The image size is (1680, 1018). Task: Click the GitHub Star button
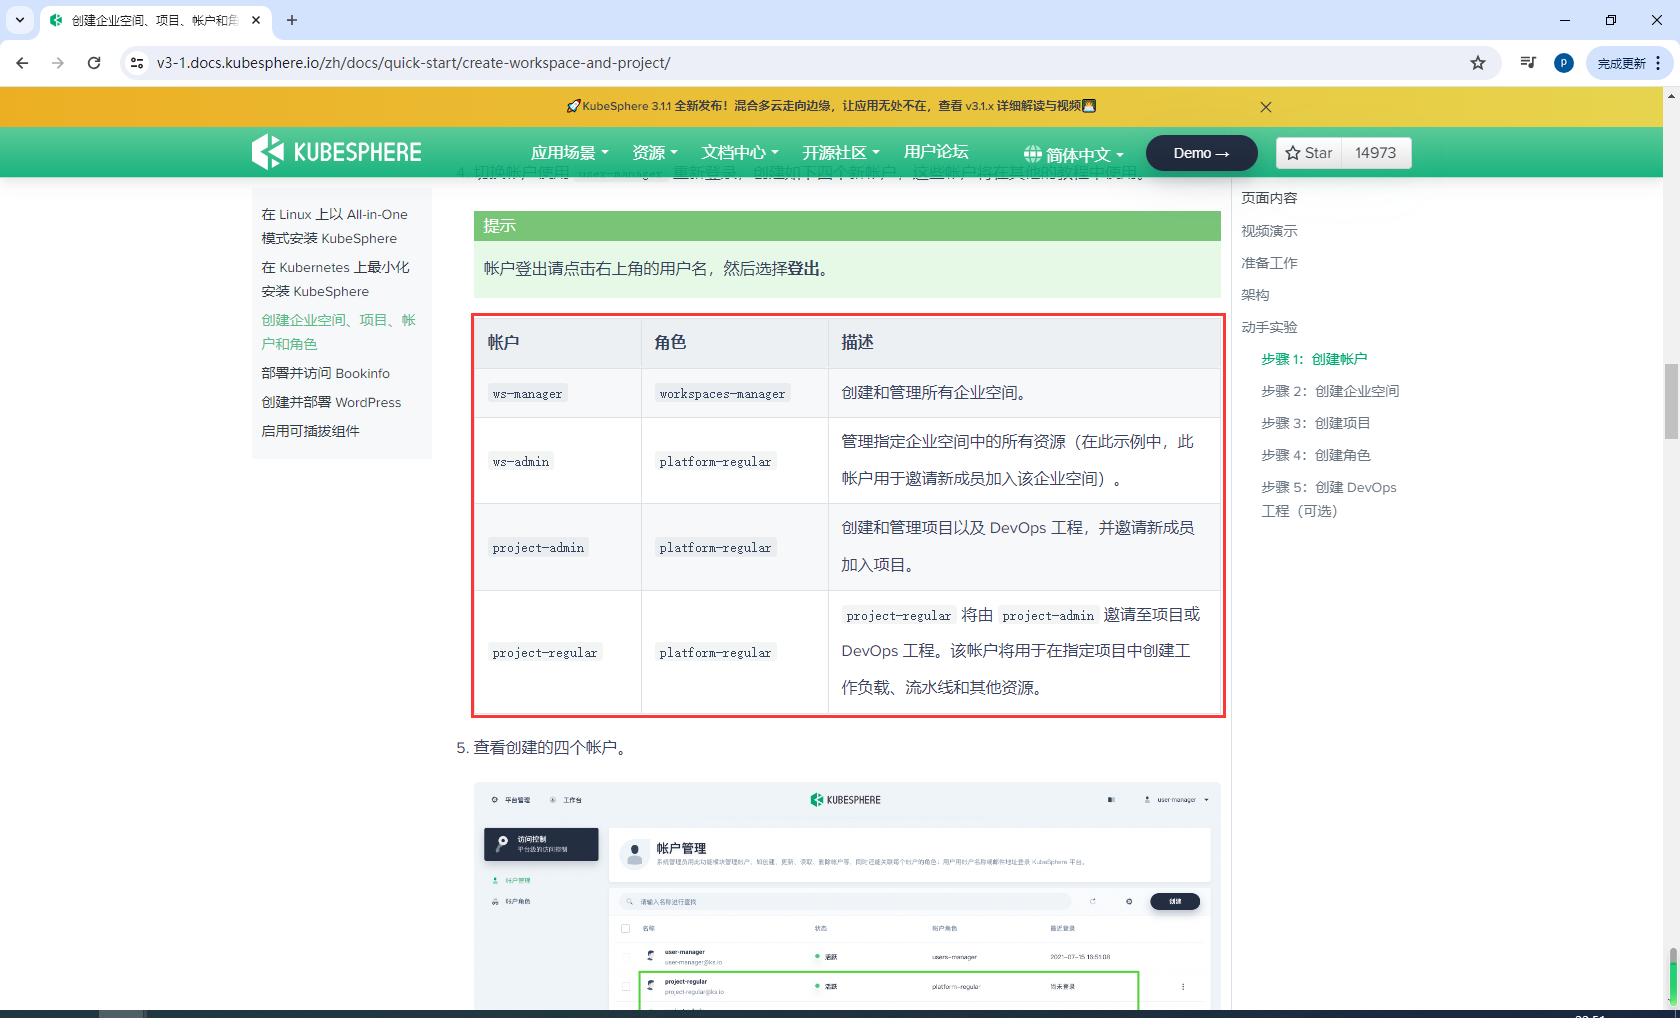point(1309,153)
